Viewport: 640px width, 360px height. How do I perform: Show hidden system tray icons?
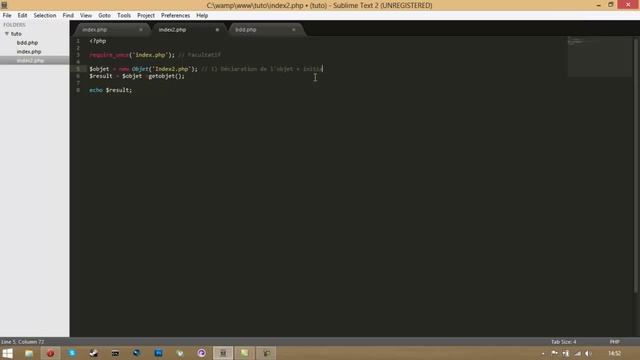tap(543, 353)
